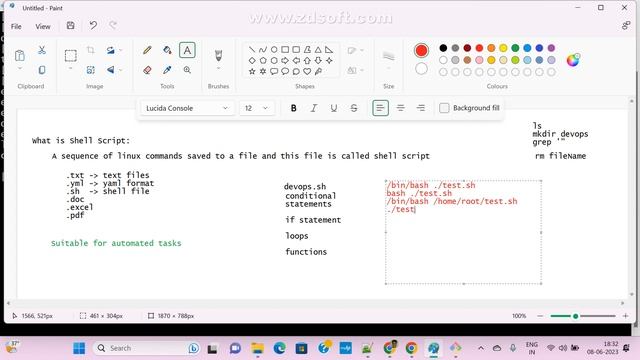Select the Fill bucket tool
640x360 pixels.
(167, 50)
